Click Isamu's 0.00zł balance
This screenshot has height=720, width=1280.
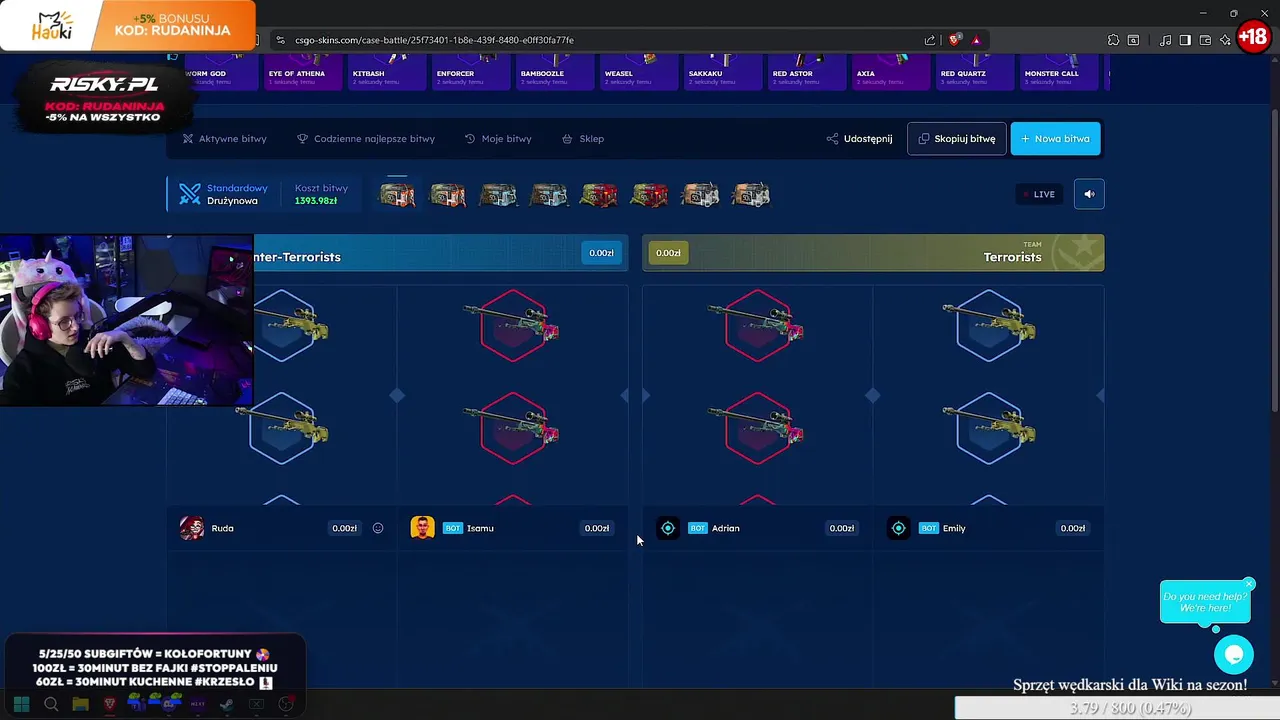[597, 528]
